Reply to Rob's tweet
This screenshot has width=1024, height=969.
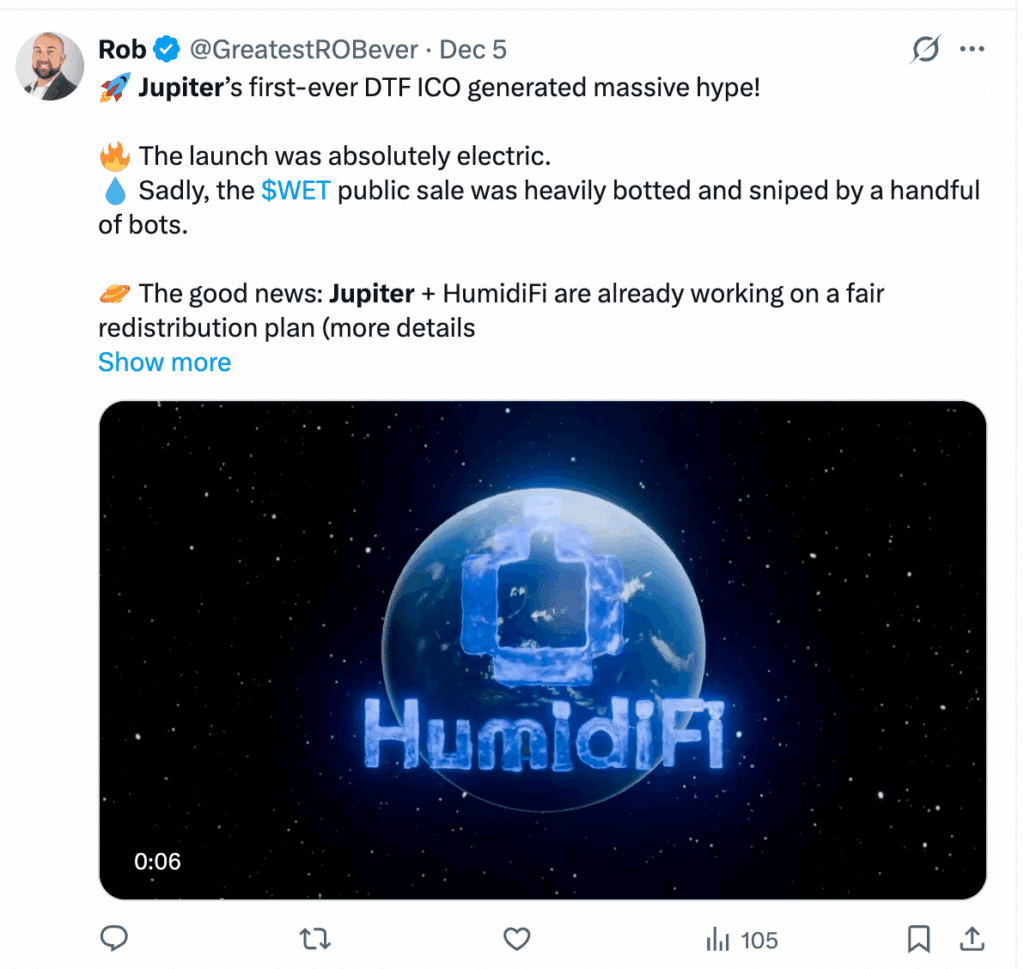tap(115, 938)
